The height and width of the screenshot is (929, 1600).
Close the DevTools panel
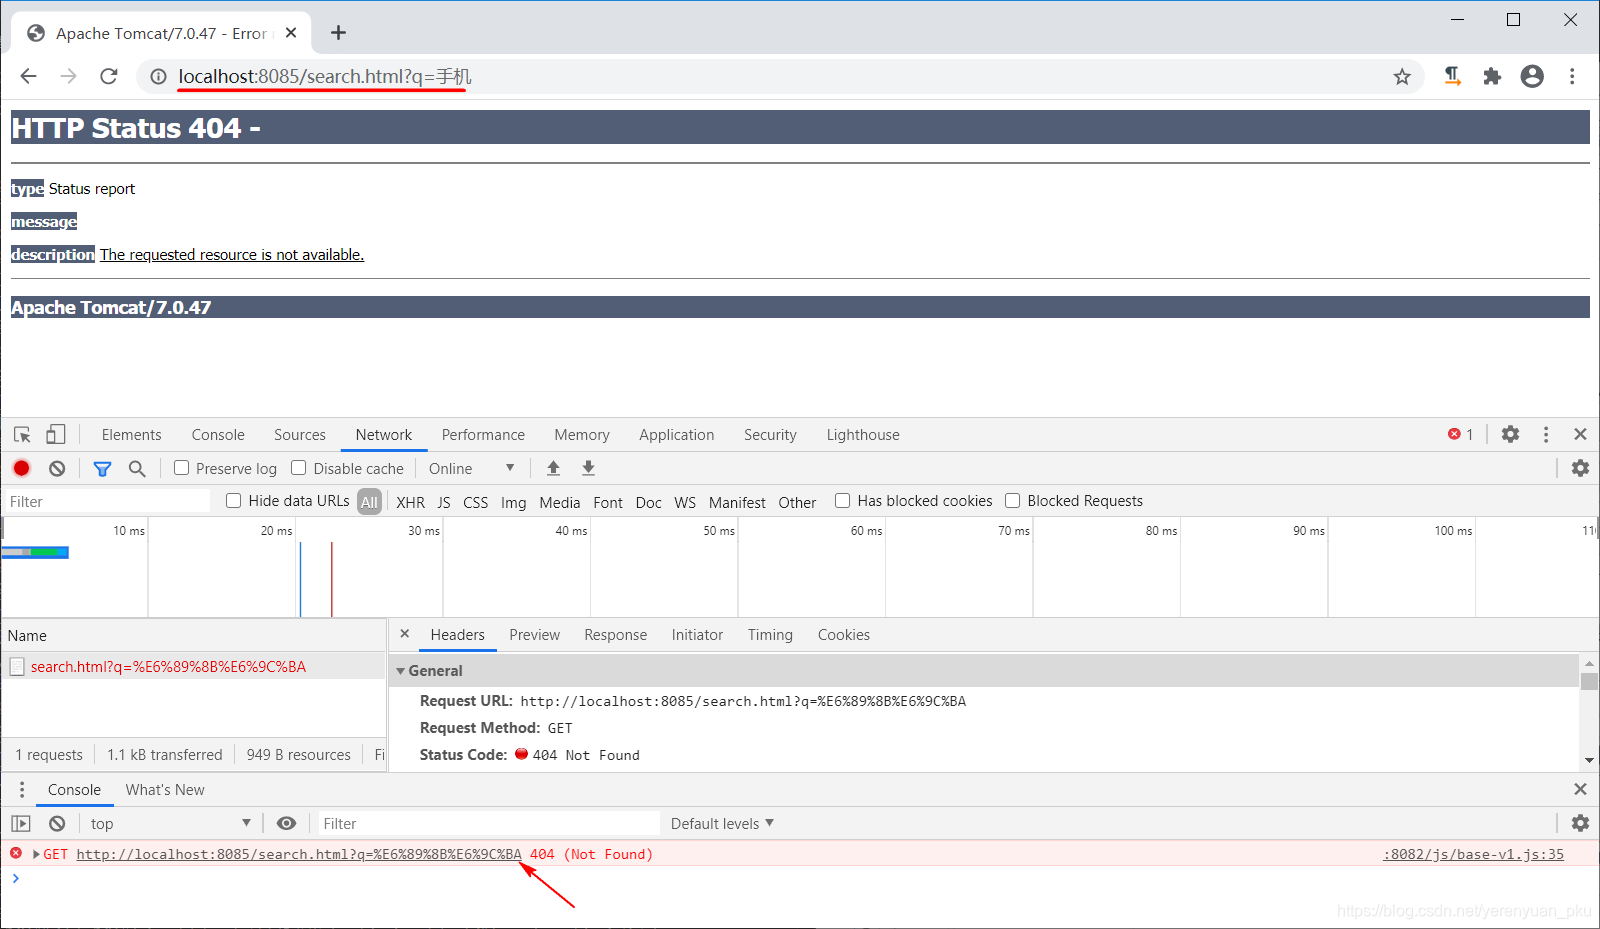coord(1580,434)
